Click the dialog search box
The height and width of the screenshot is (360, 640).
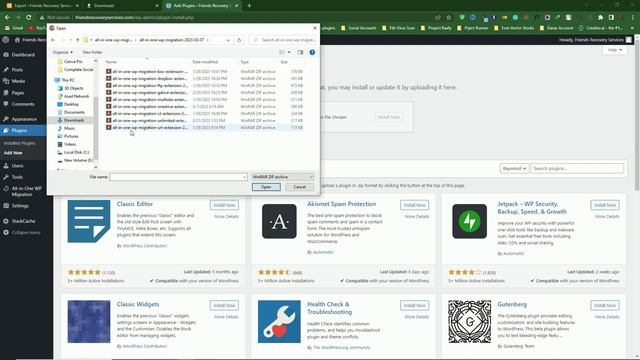pyautogui.click(x=284, y=40)
